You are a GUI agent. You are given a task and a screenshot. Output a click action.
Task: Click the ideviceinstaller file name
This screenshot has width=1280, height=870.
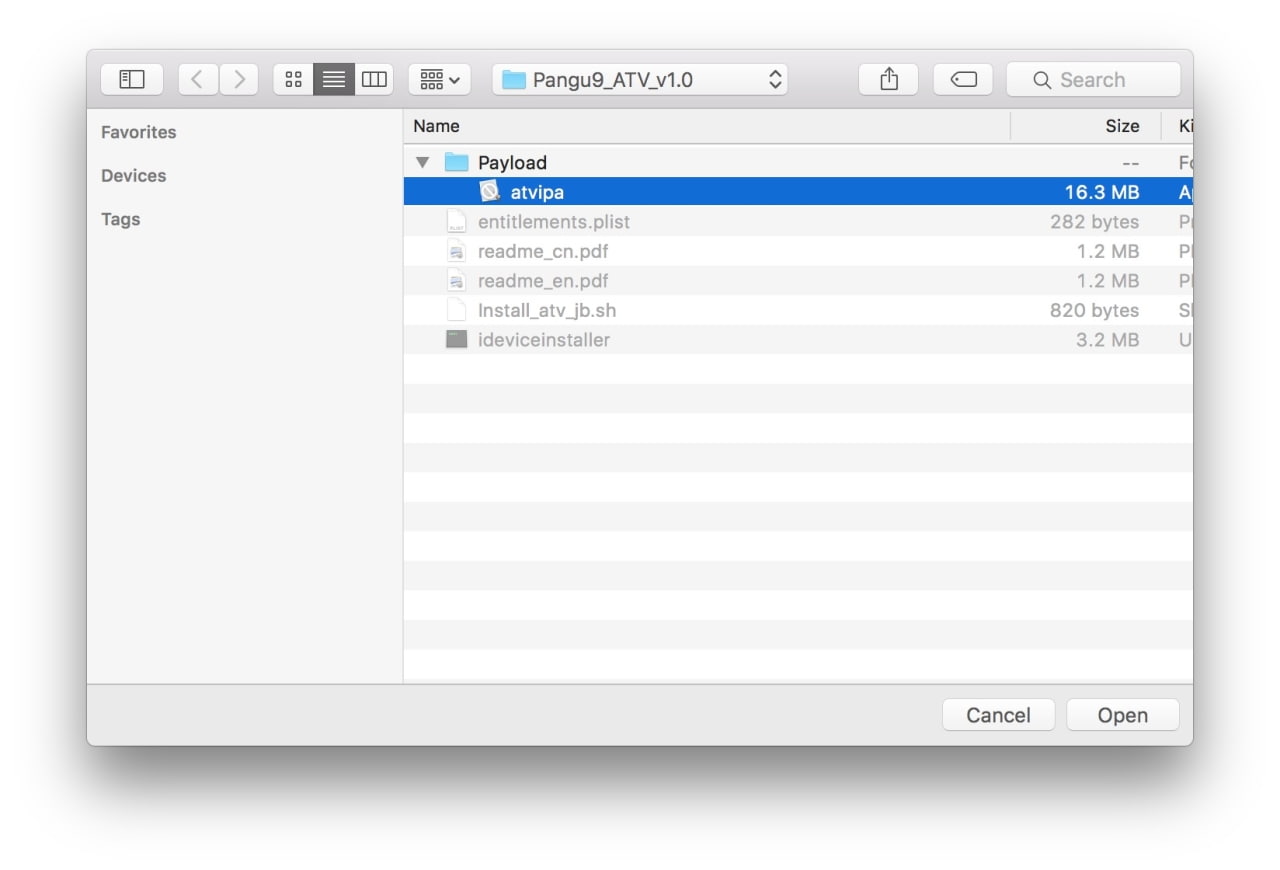544,340
